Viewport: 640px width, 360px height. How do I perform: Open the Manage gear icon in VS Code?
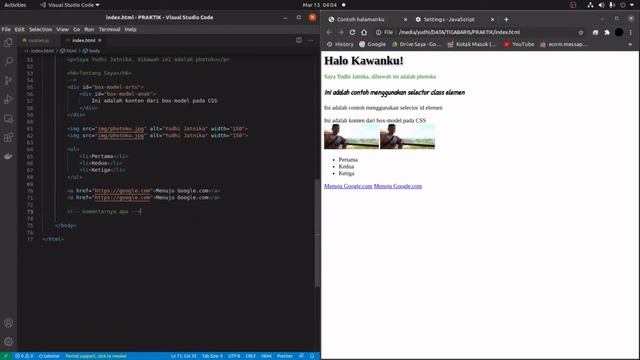coord(8,341)
